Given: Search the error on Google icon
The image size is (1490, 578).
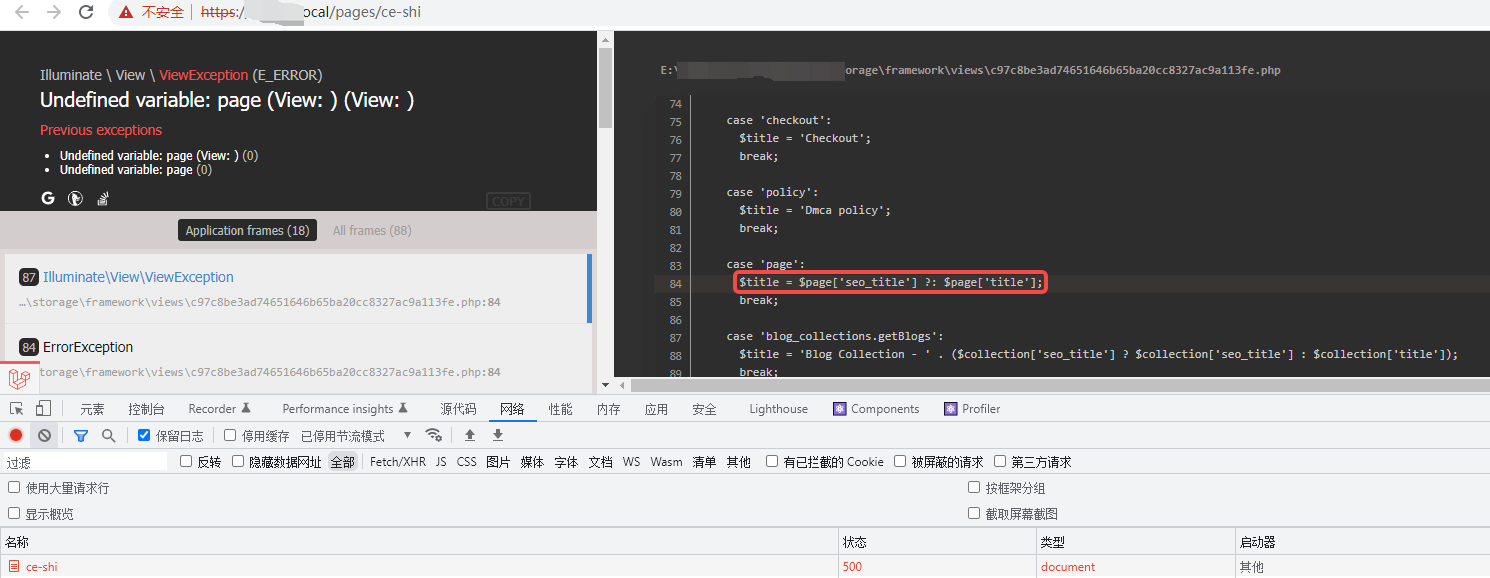Looking at the screenshot, I should click(x=47, y=198).
